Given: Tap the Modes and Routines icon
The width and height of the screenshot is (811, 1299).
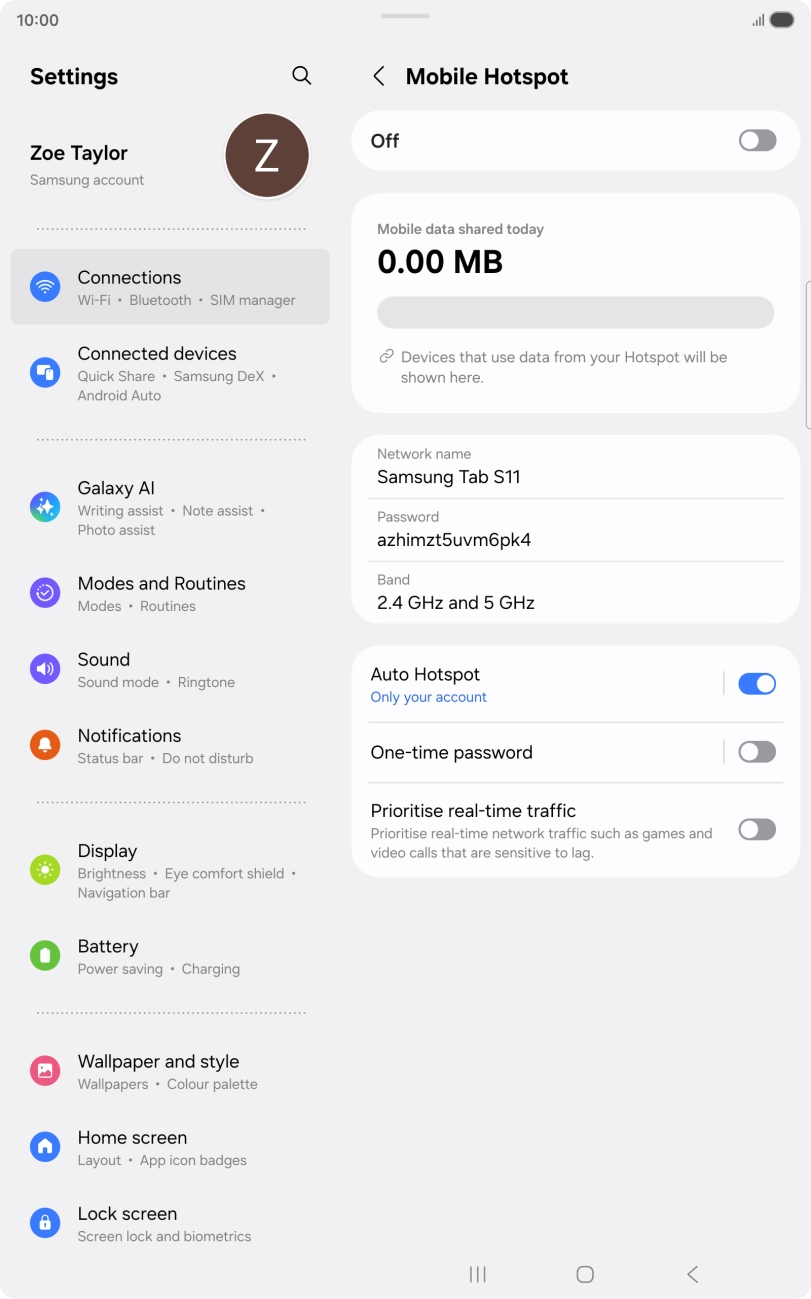Looking at the screenshot, I should point(45,593).
